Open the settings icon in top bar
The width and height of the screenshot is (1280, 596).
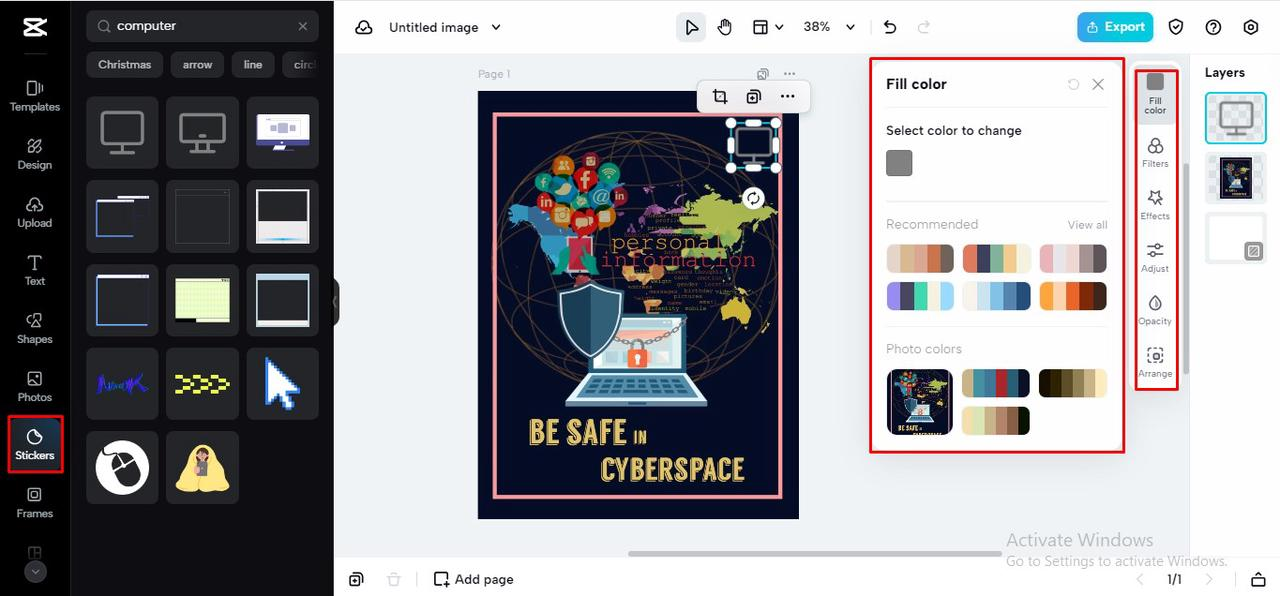(1250, 27)
